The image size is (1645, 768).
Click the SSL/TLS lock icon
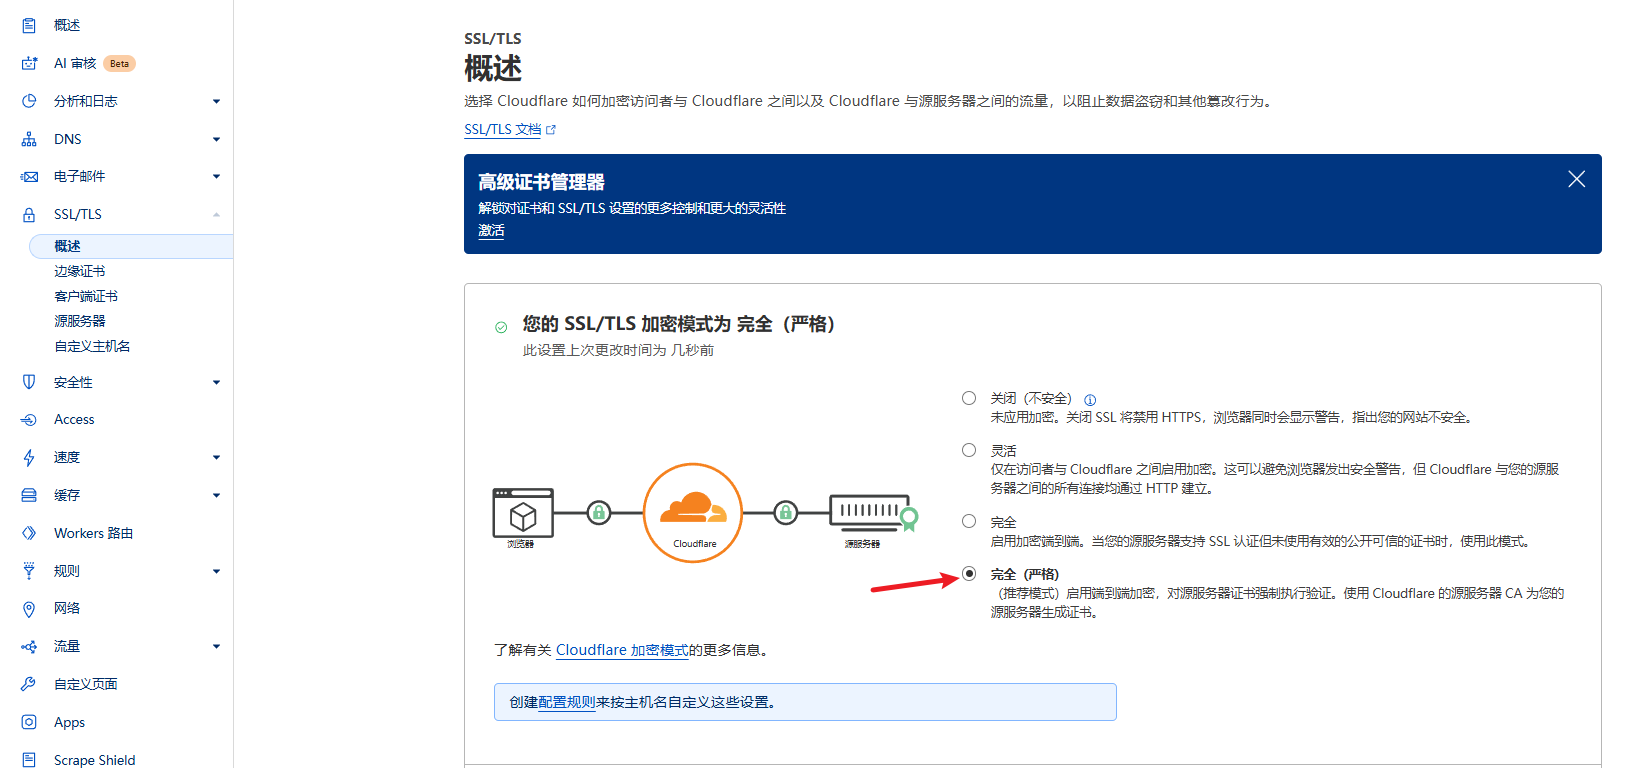click(29, 214)
